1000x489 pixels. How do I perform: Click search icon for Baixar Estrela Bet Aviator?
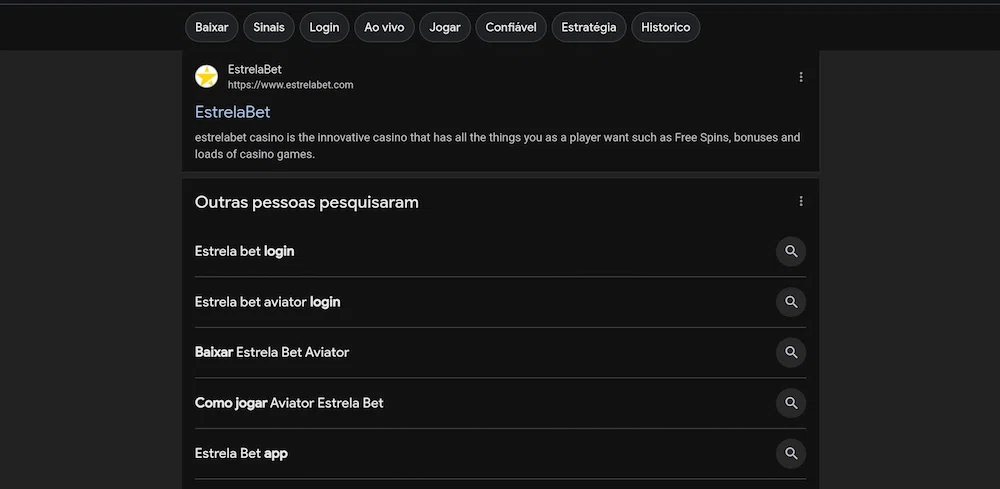pos(791,352)
